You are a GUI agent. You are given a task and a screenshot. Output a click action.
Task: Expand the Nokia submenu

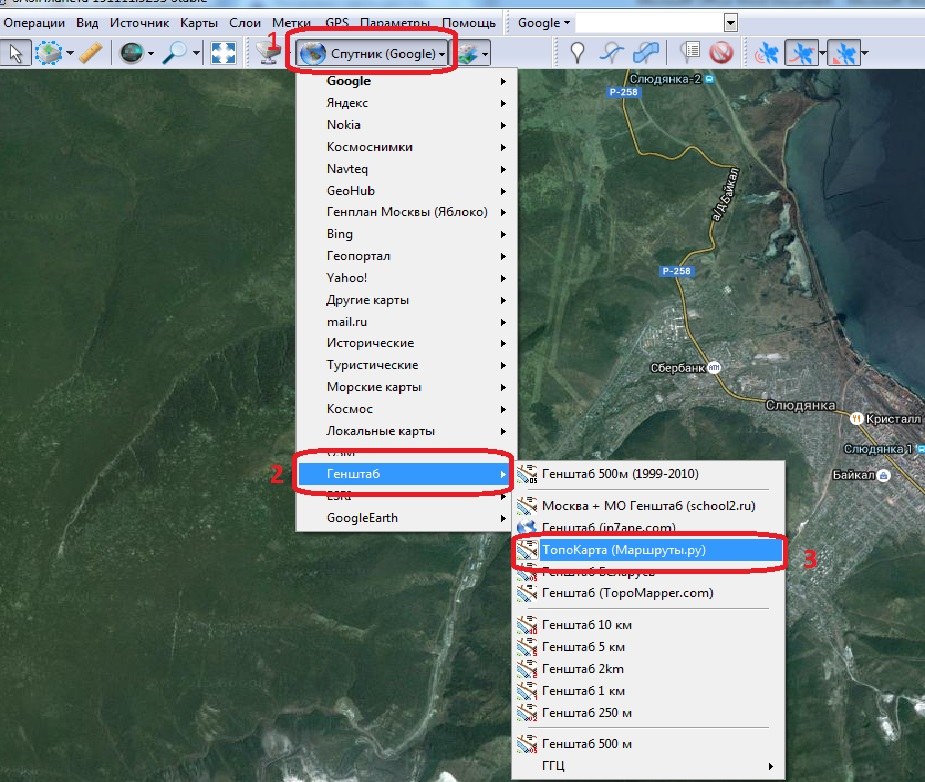(406, 125)
